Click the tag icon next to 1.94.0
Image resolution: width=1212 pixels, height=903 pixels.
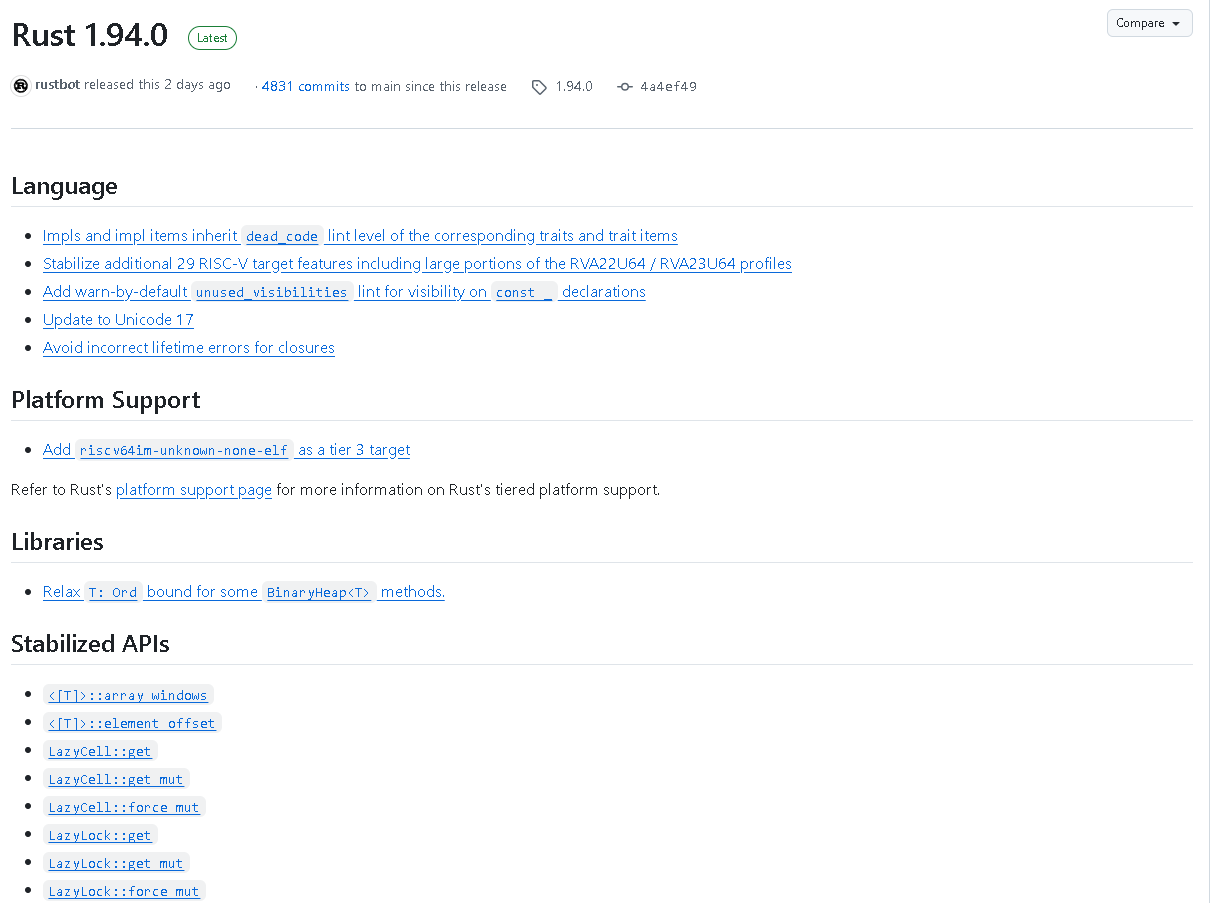click(539, 87)
